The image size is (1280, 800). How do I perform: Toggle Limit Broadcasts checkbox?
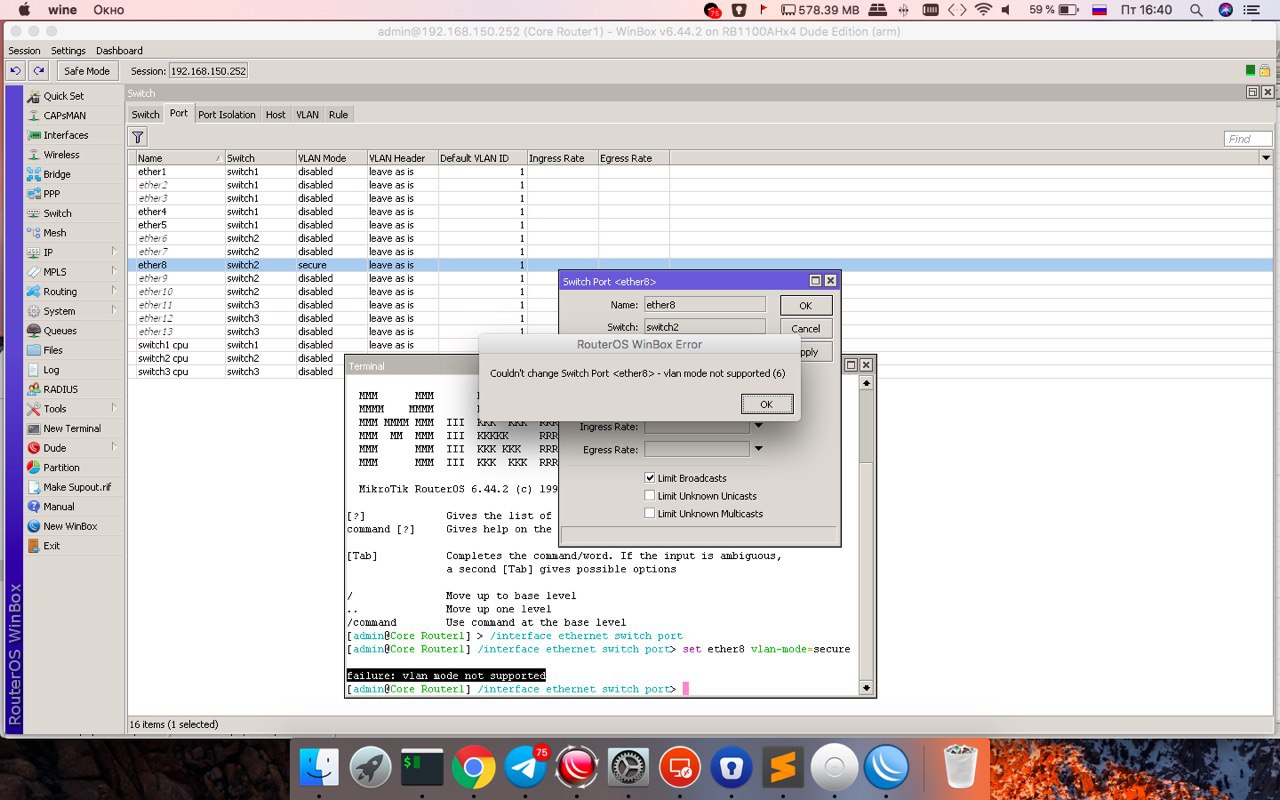tap(650, 478)
